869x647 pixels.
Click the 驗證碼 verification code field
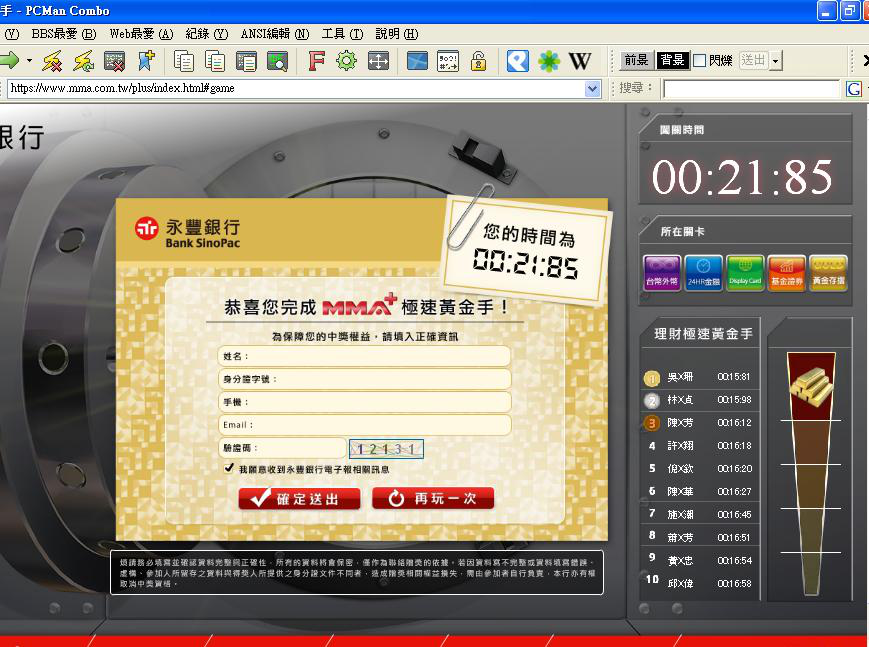[282, 448]
